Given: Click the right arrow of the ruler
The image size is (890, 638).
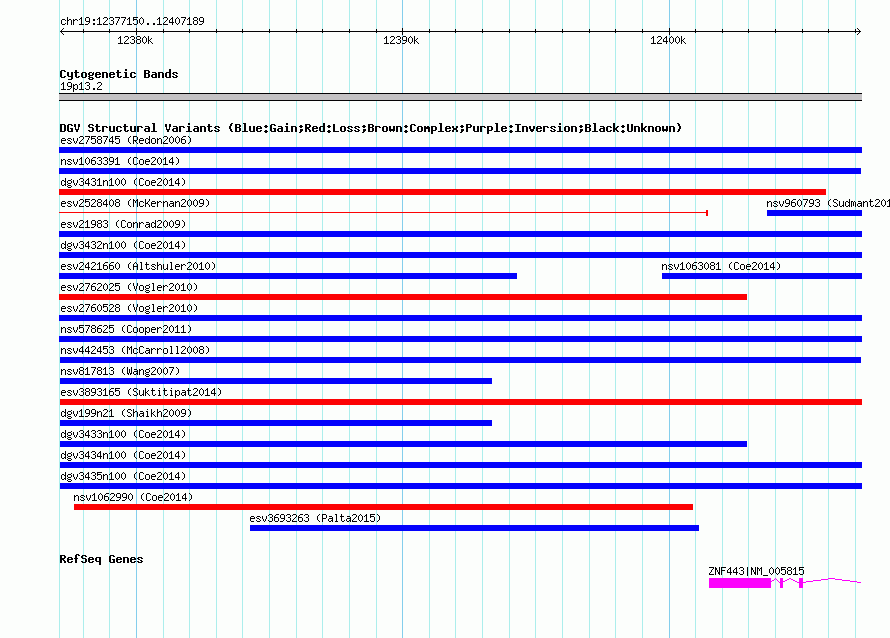Looking at the screenshot, I should 859,32.
